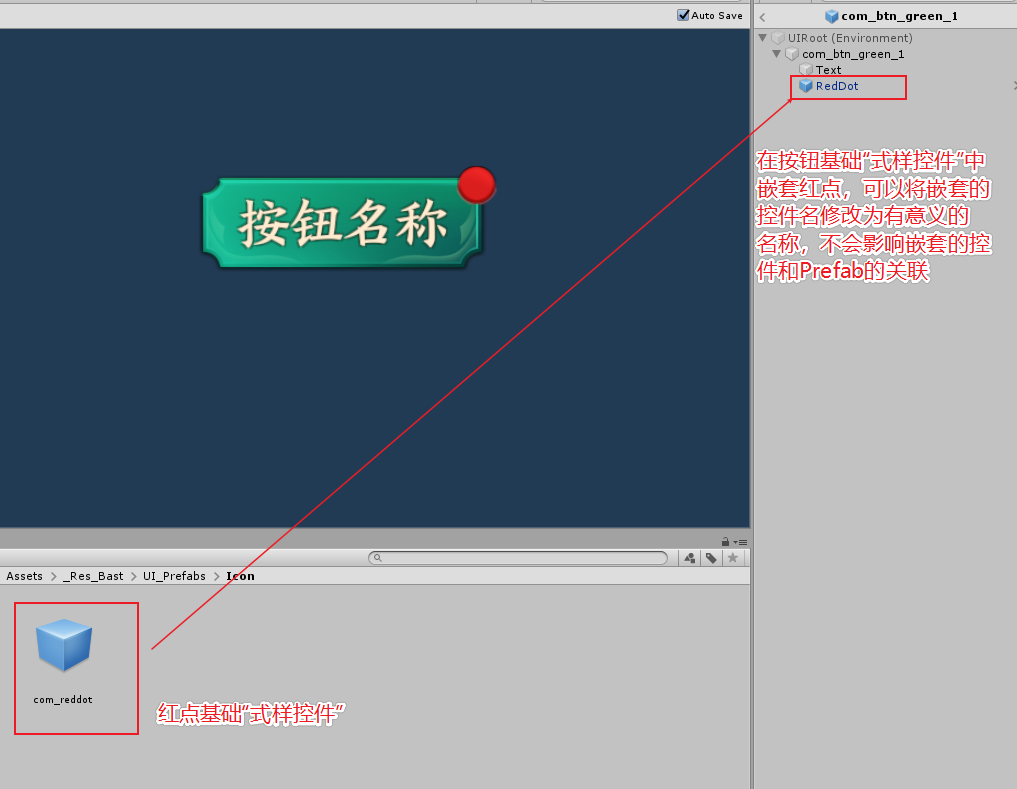Select the Text child object
Viewport: 1017px width, 789px height.
click(828, 69)
